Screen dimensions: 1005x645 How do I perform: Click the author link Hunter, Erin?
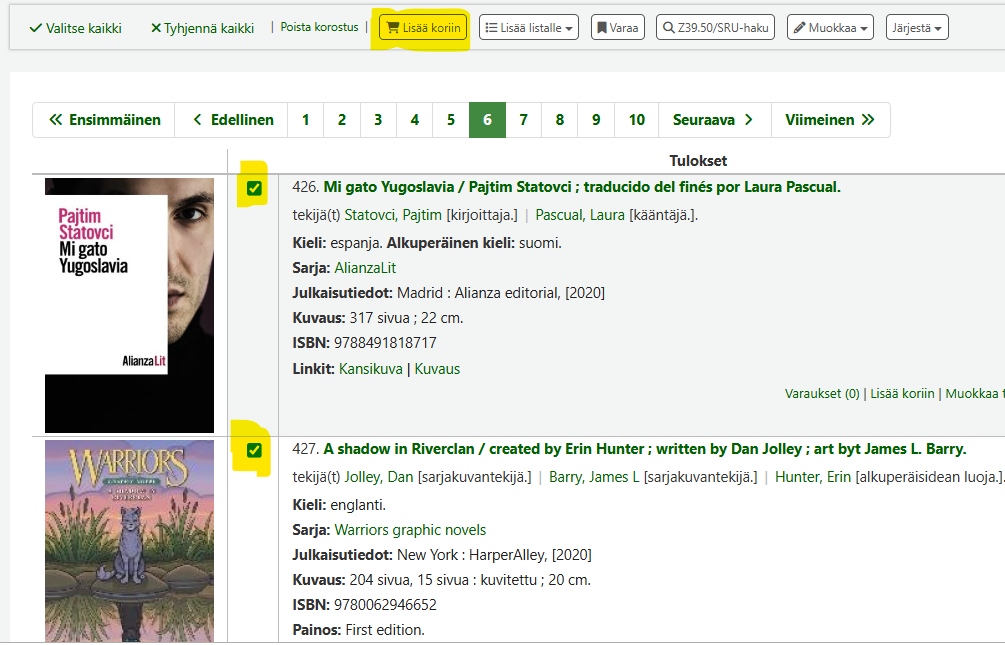pyautogui.click(x=813, y=477)
